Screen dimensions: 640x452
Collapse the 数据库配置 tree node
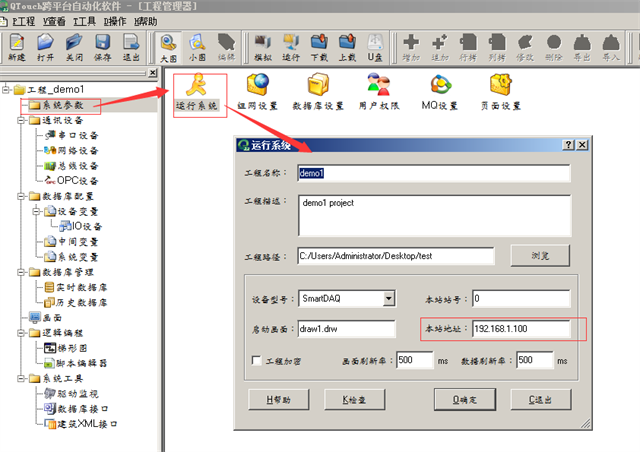(x=21, y=197)
